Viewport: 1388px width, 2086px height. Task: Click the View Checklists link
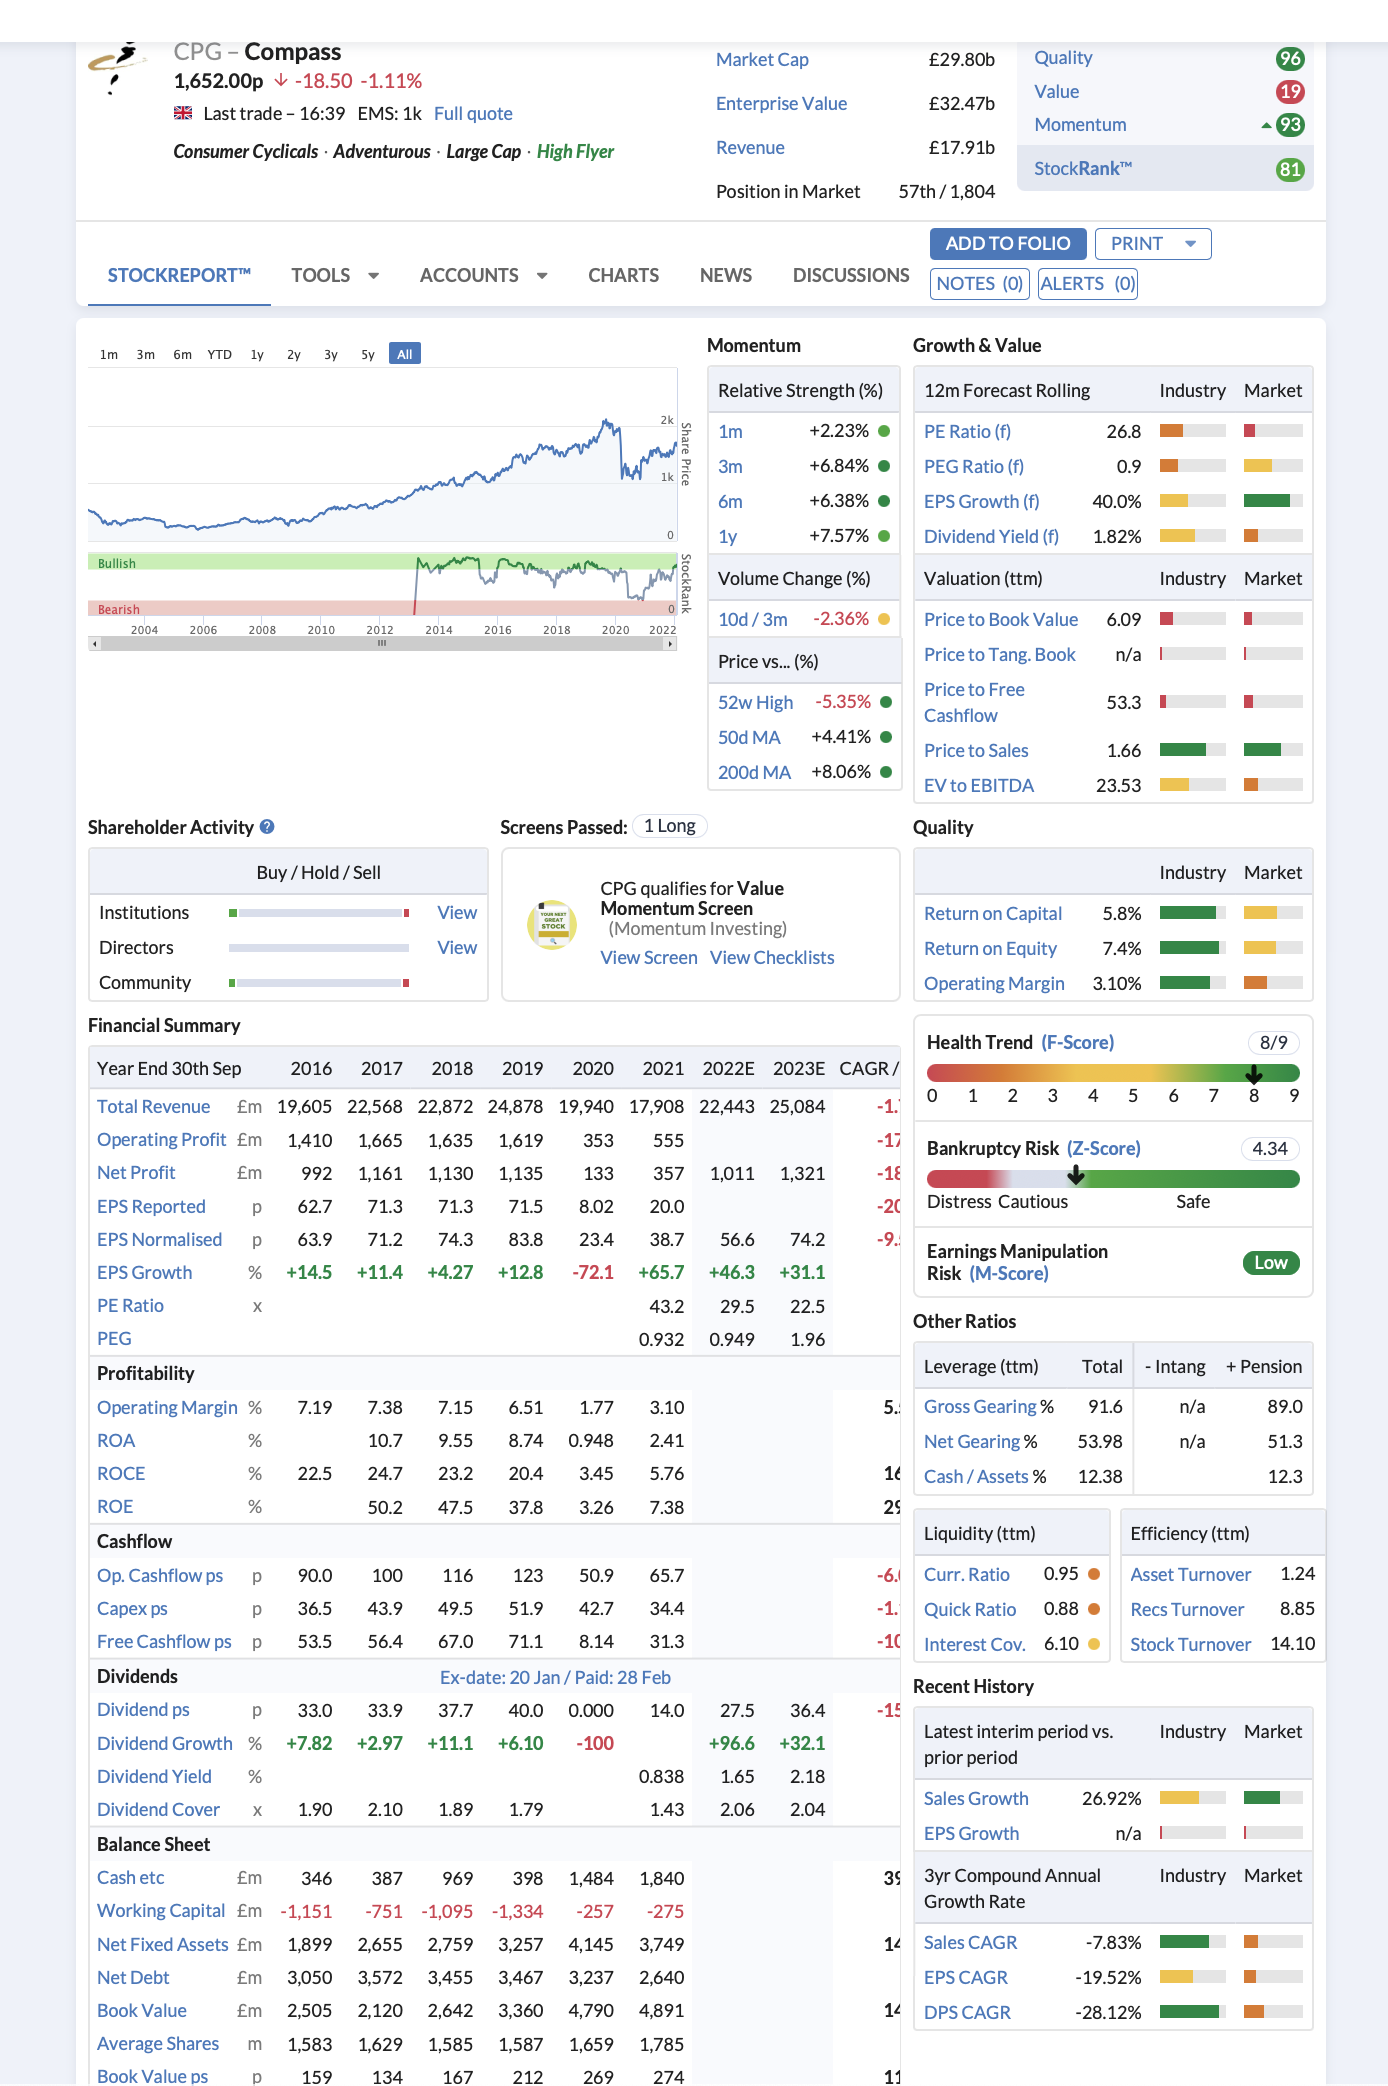click(772, 958)
